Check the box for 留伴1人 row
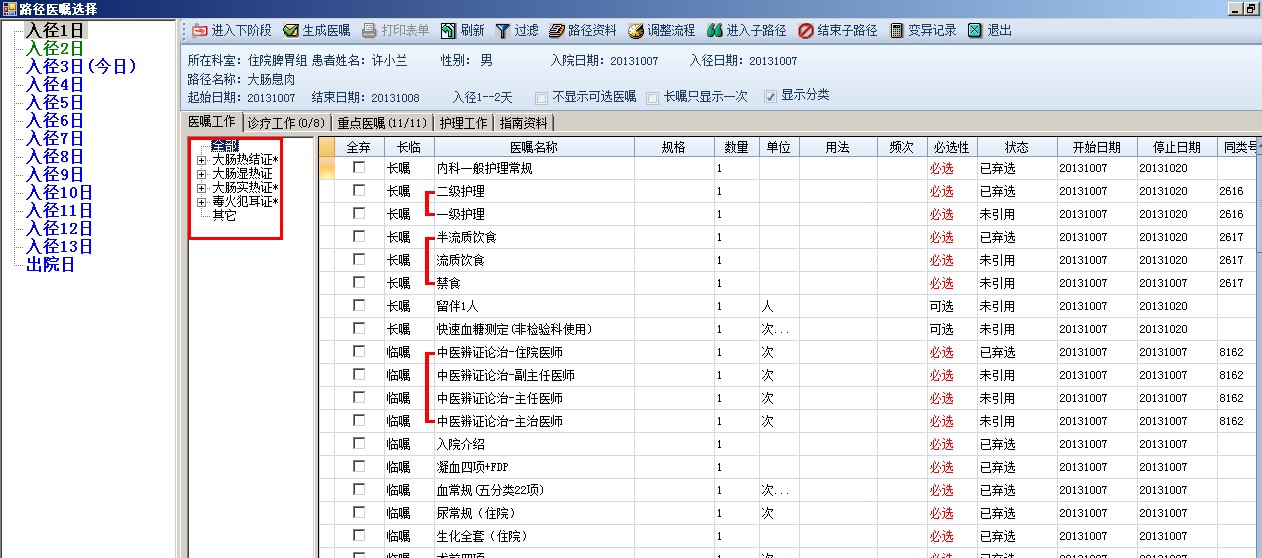The height and width of the screenshot is (558, 1262). pyautogui.click(x=359, y=306)
